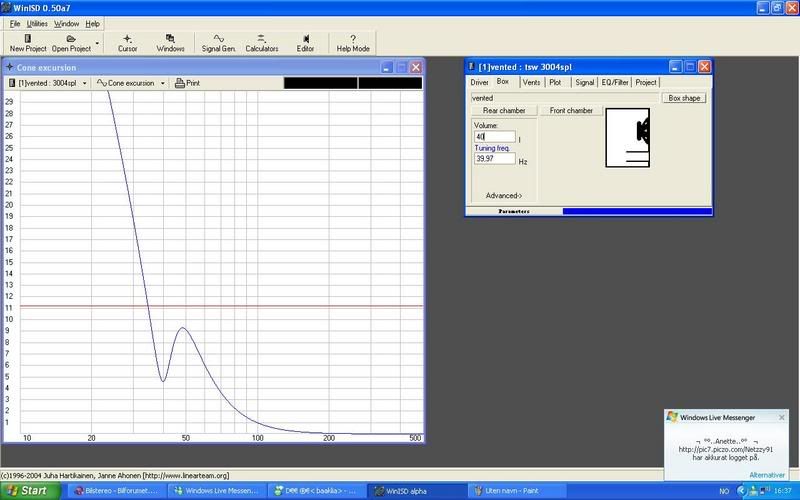Open the '[1]vented : 3004spl' project dropdown
The width and height of the screenshot is (800, 500).
tap(49, 83)
